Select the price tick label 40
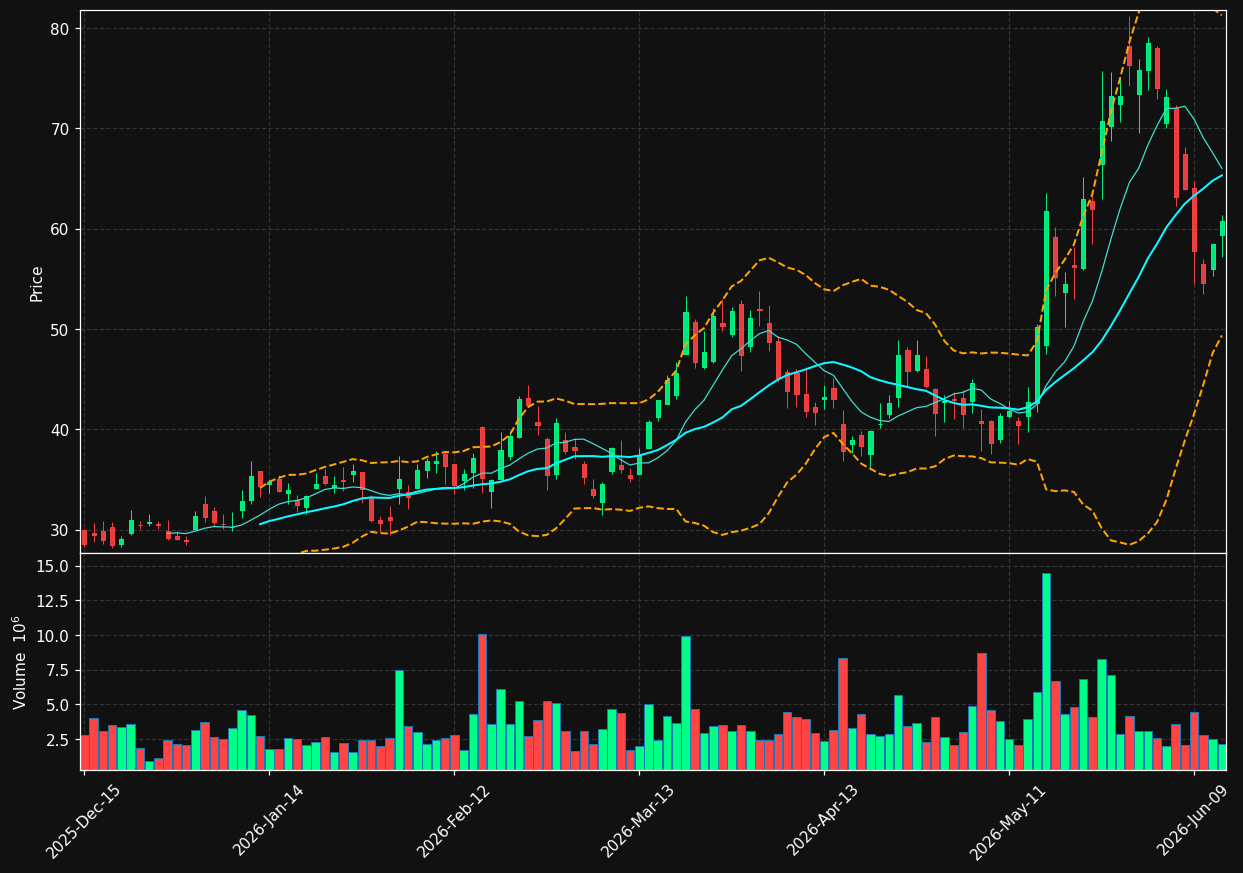1243x873 pixels. (60, 430)
